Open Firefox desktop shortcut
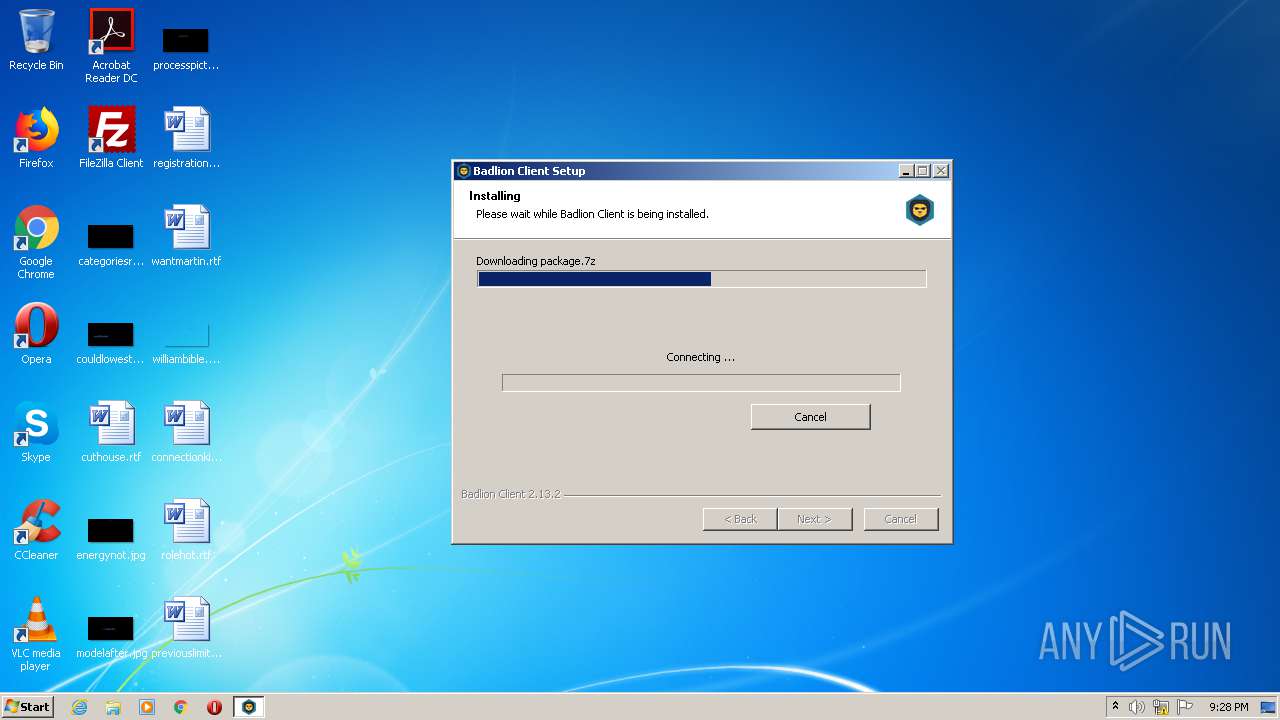The height and width of the screenshot is (720, 1280). tap(36, 138)
